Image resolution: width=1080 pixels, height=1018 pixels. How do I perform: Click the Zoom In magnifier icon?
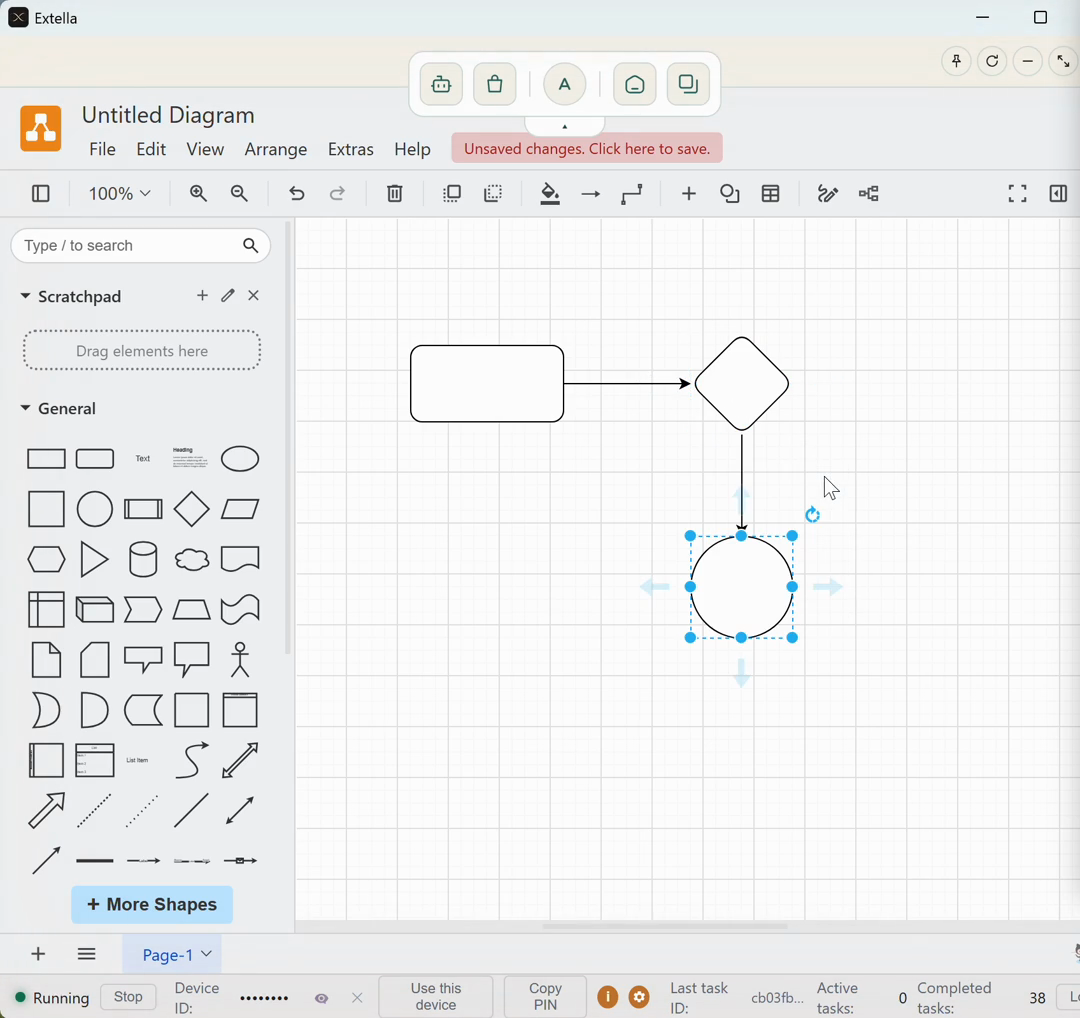[x=198, y=194]
